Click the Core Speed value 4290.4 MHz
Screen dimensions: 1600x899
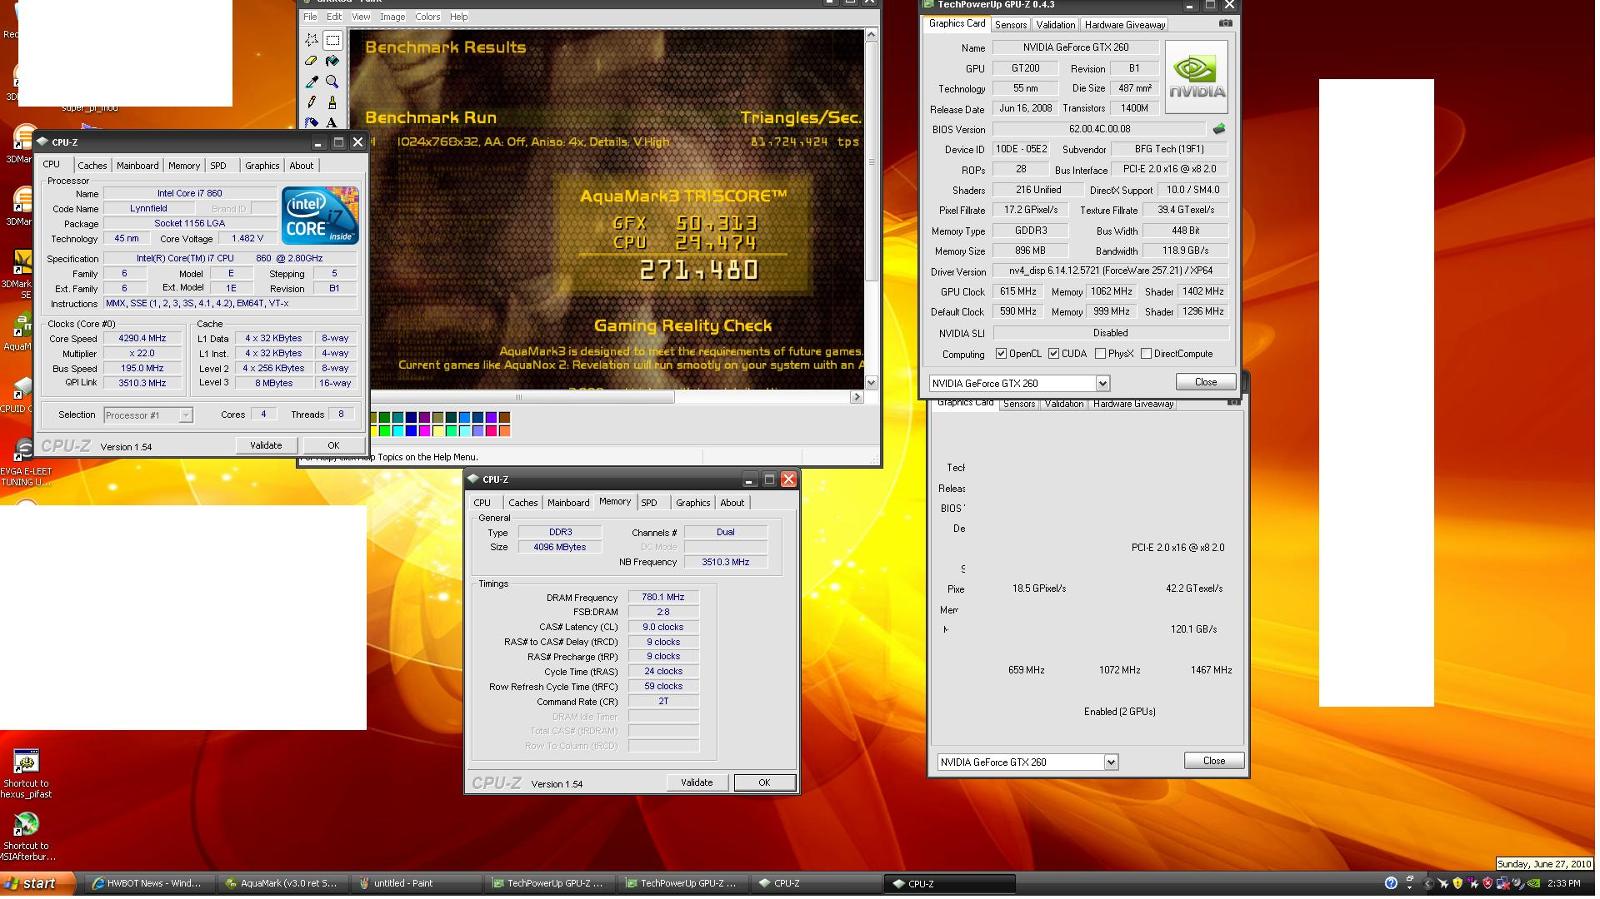coord(142,339)
